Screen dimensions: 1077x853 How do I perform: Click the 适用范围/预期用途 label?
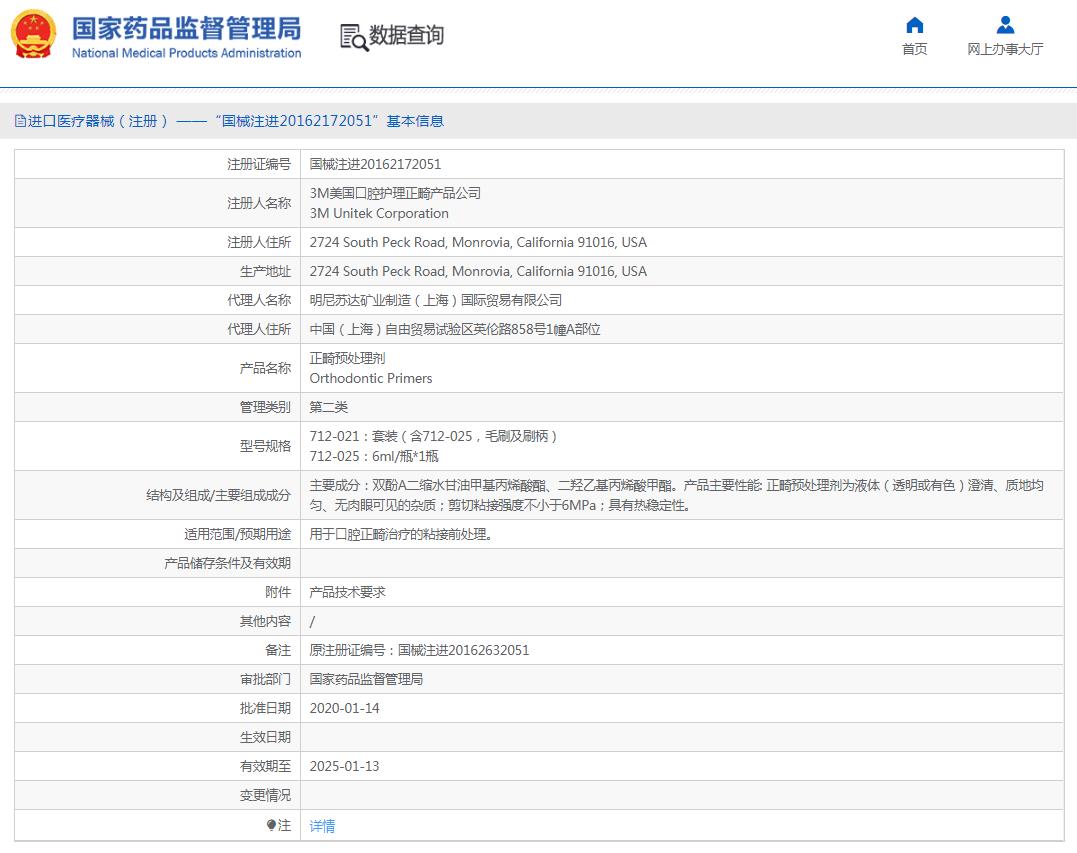click(238, 534)
